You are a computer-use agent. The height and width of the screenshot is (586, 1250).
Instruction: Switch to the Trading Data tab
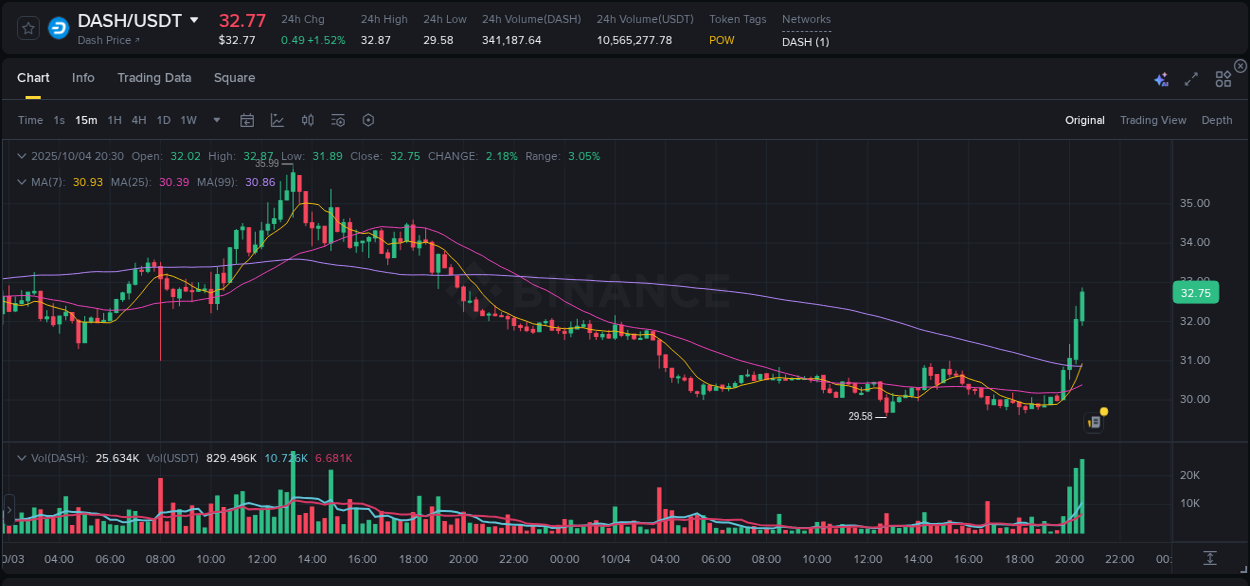[154, 77]
